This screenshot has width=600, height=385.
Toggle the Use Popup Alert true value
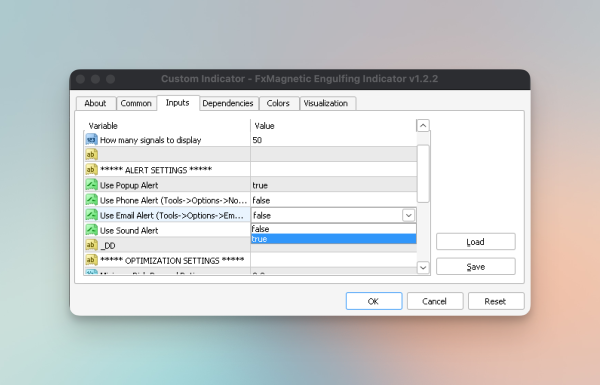click(334, 185)
